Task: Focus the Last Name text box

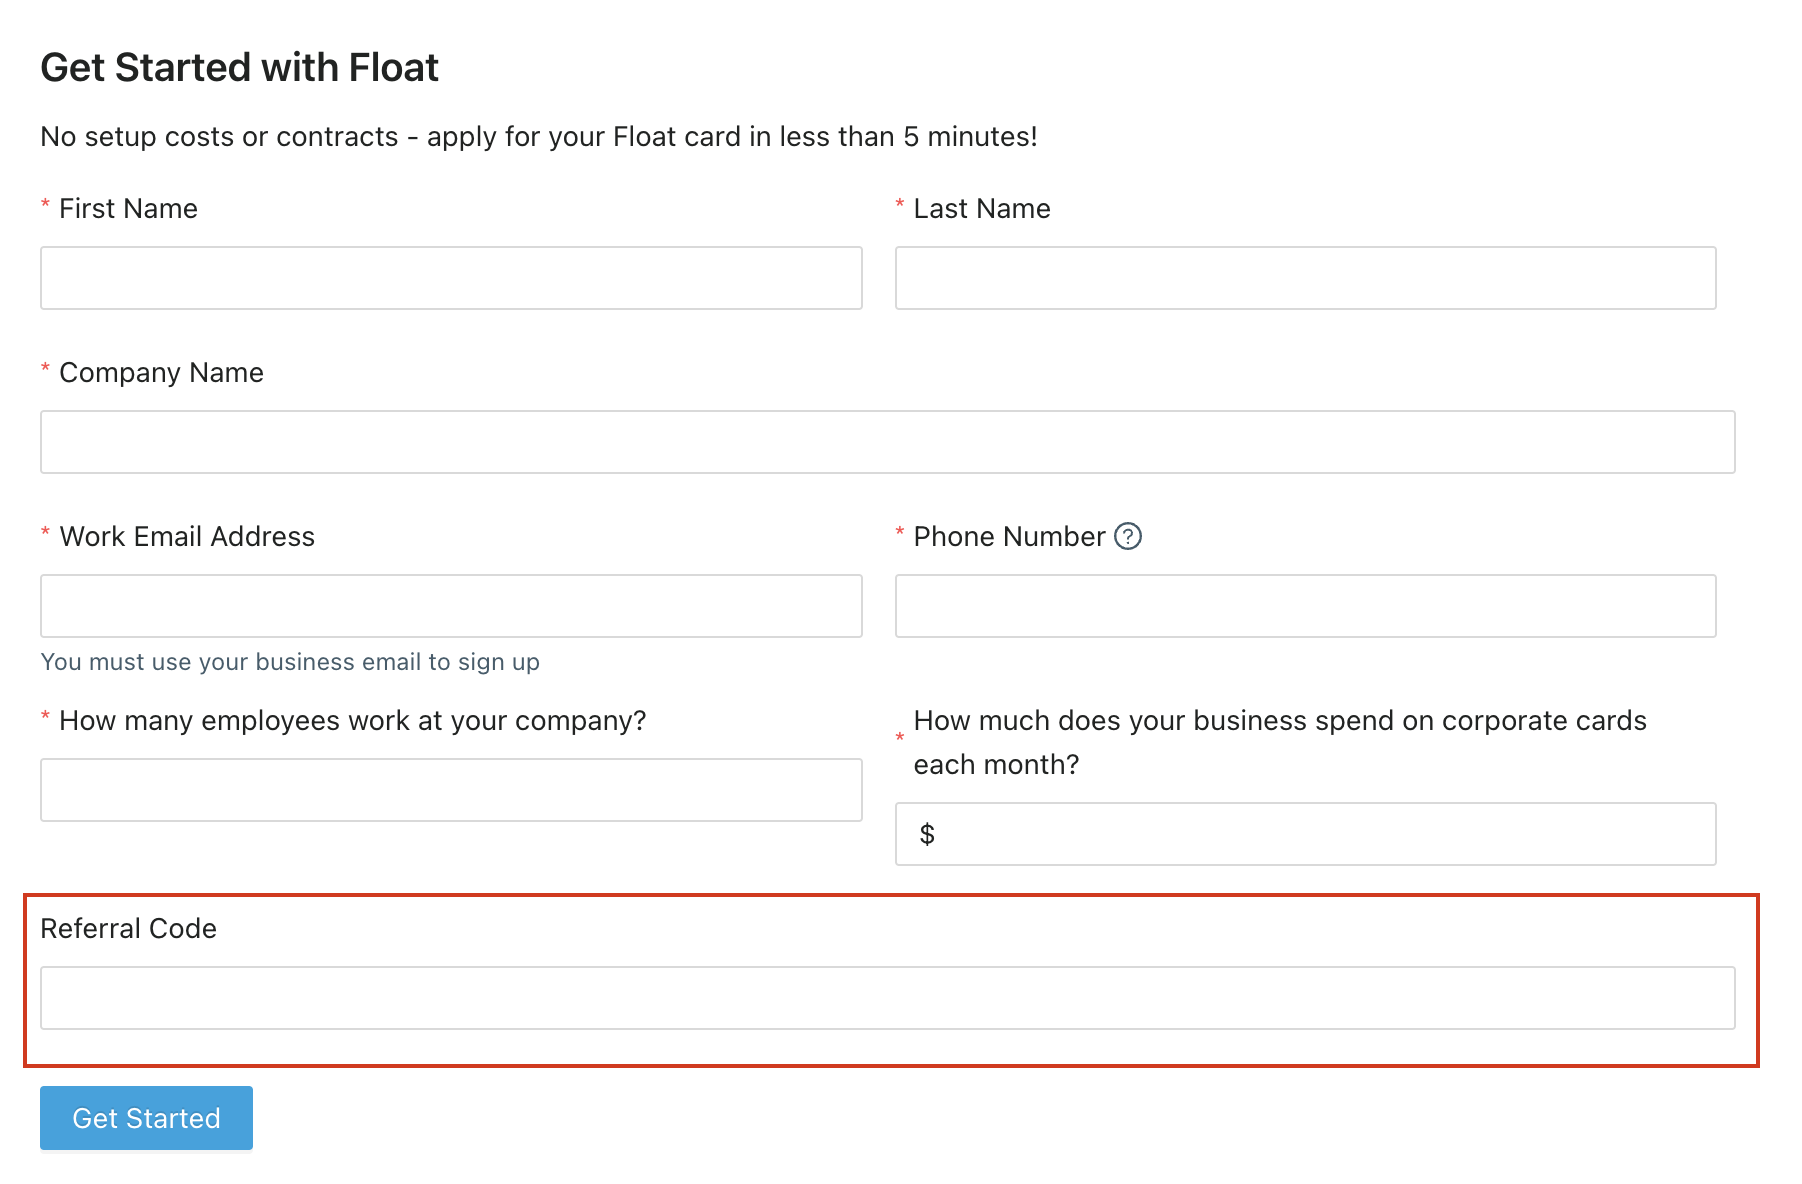Action: pos(1305,278)
